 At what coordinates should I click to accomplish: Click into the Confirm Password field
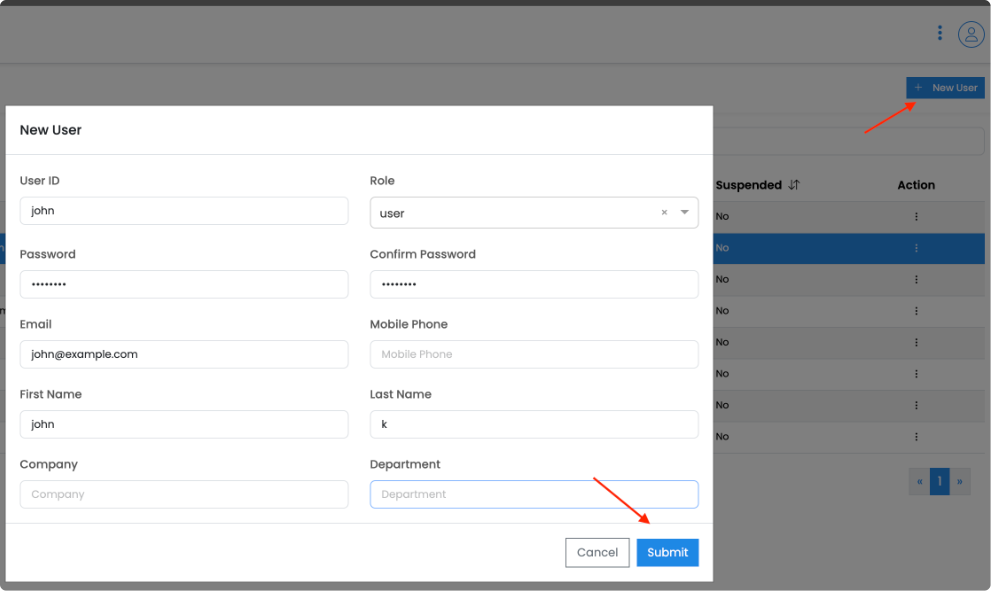534,284
